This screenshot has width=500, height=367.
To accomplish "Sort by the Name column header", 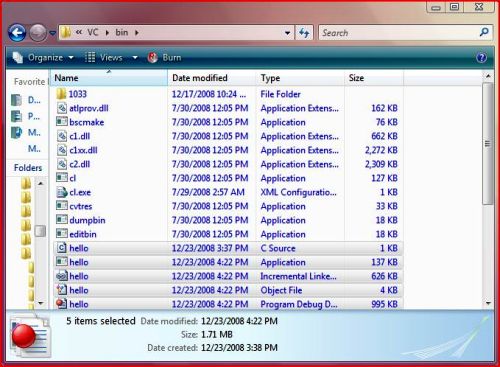I will click(x=109, y=78).
